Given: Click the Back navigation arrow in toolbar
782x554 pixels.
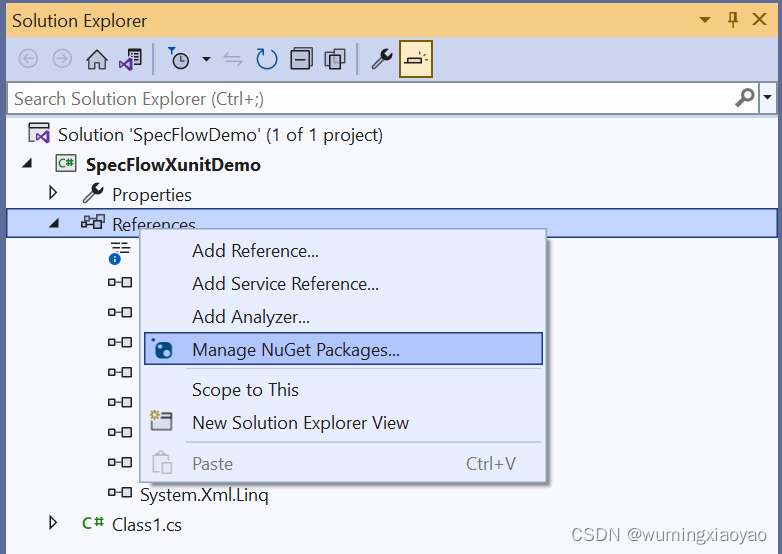Looking at the screenshot, I should point(28,59).
